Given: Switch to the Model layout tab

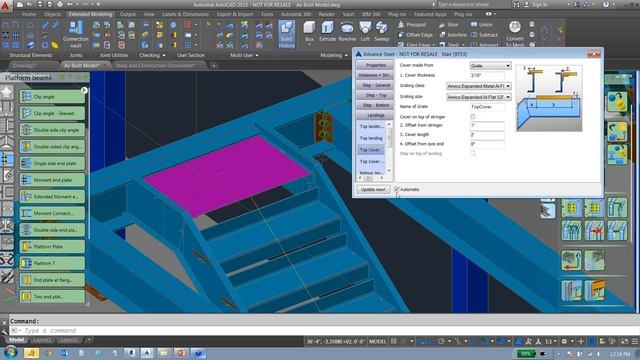Looking at the screenshot, I should [x=16, y=340].
